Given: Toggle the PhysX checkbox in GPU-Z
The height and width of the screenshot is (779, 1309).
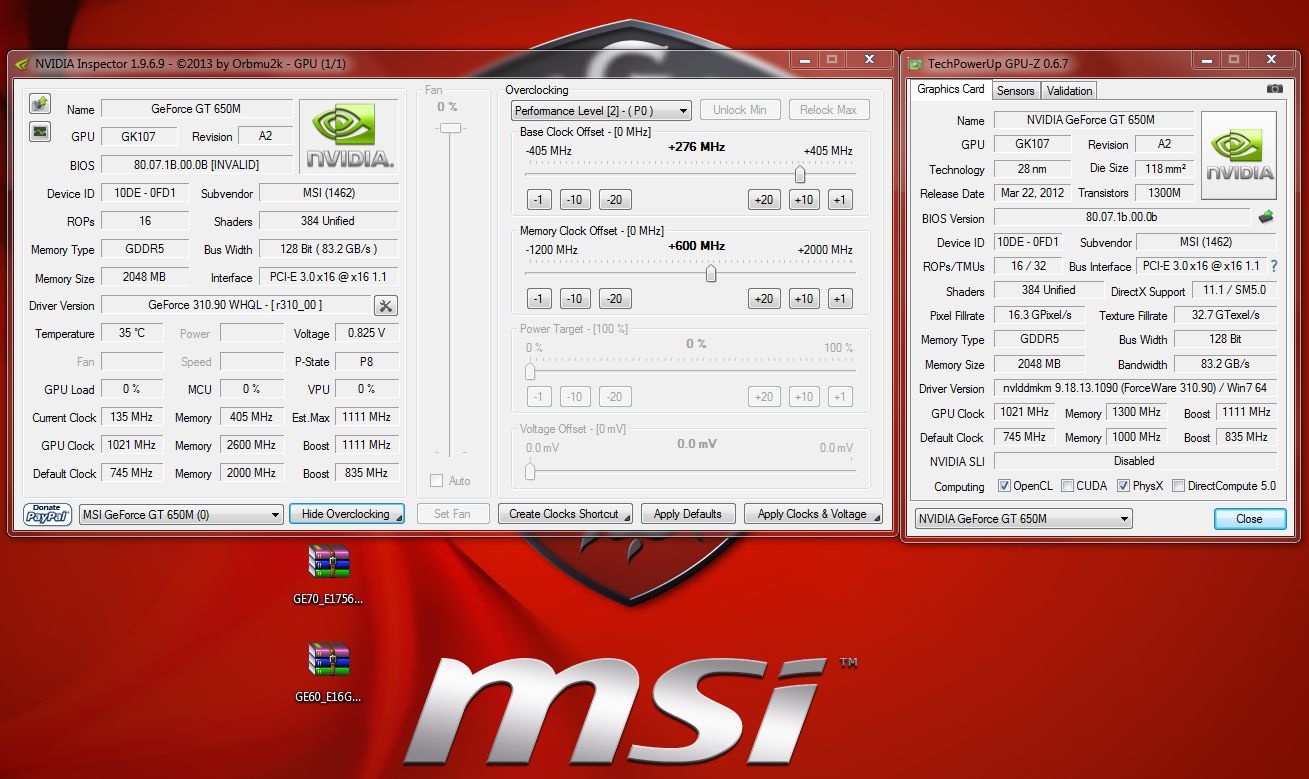Looking at the screenshot, I should click(1124, 486).
